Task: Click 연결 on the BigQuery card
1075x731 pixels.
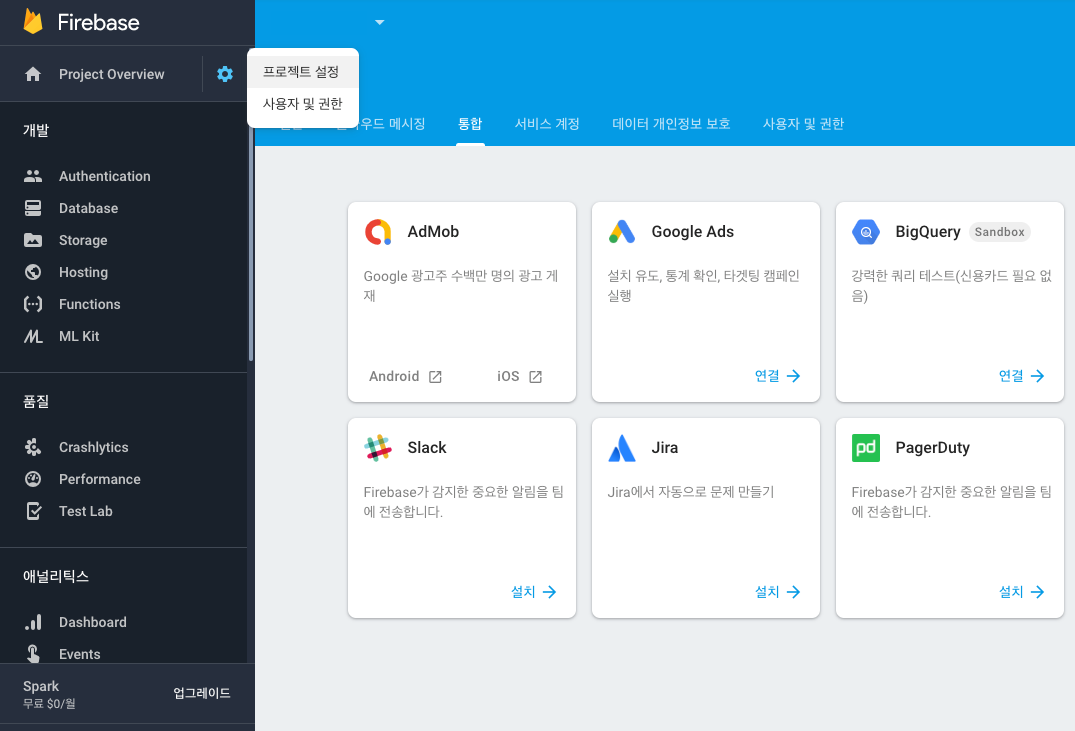Action: coord(1021,376)
